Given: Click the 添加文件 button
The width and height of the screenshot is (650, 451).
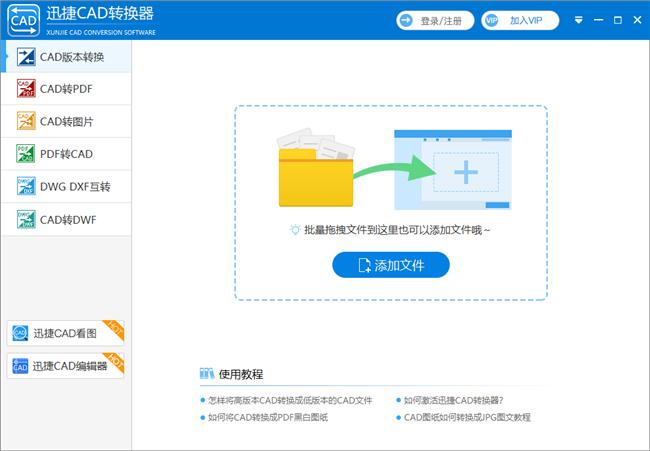Looking at the screenshot, I should [x=391, y=265].
